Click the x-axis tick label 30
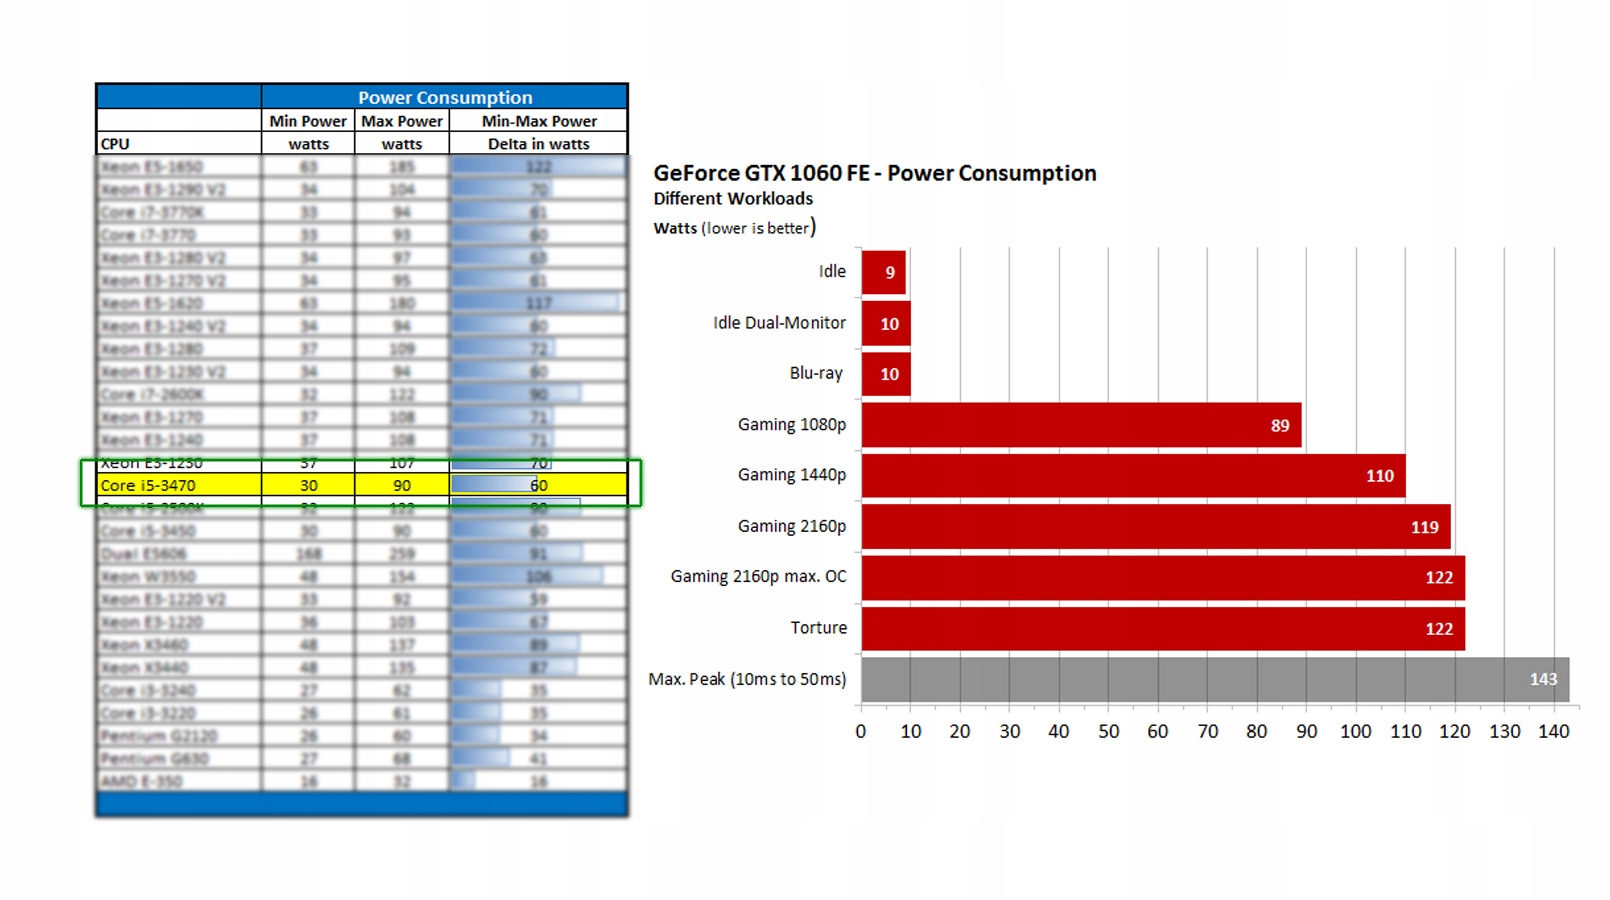This screenshot has height=900, width=1610. tap(1010, 731)
